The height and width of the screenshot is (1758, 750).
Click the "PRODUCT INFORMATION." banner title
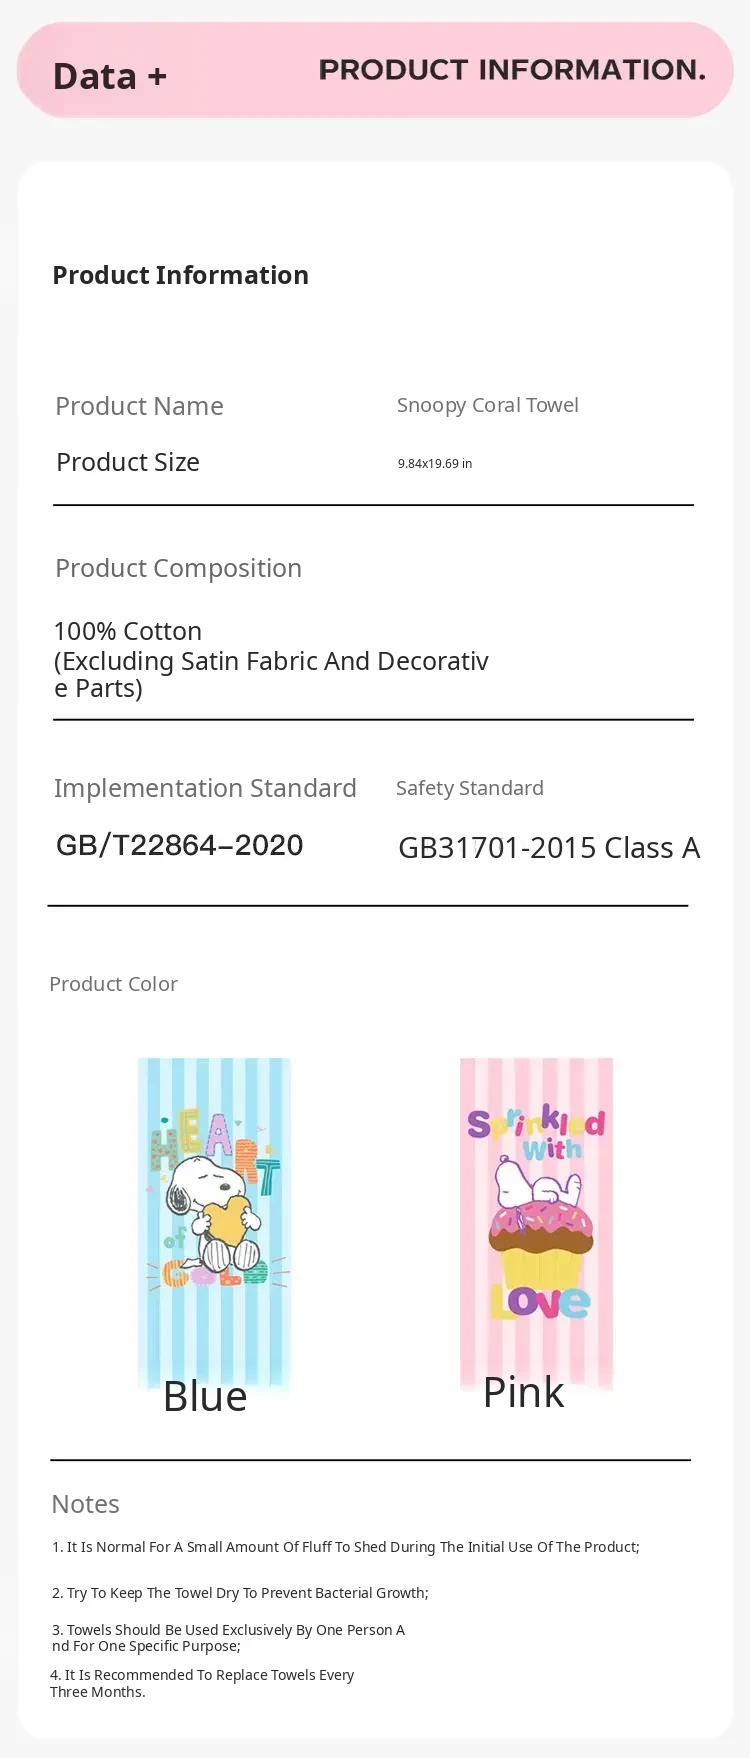pos(512,70)
